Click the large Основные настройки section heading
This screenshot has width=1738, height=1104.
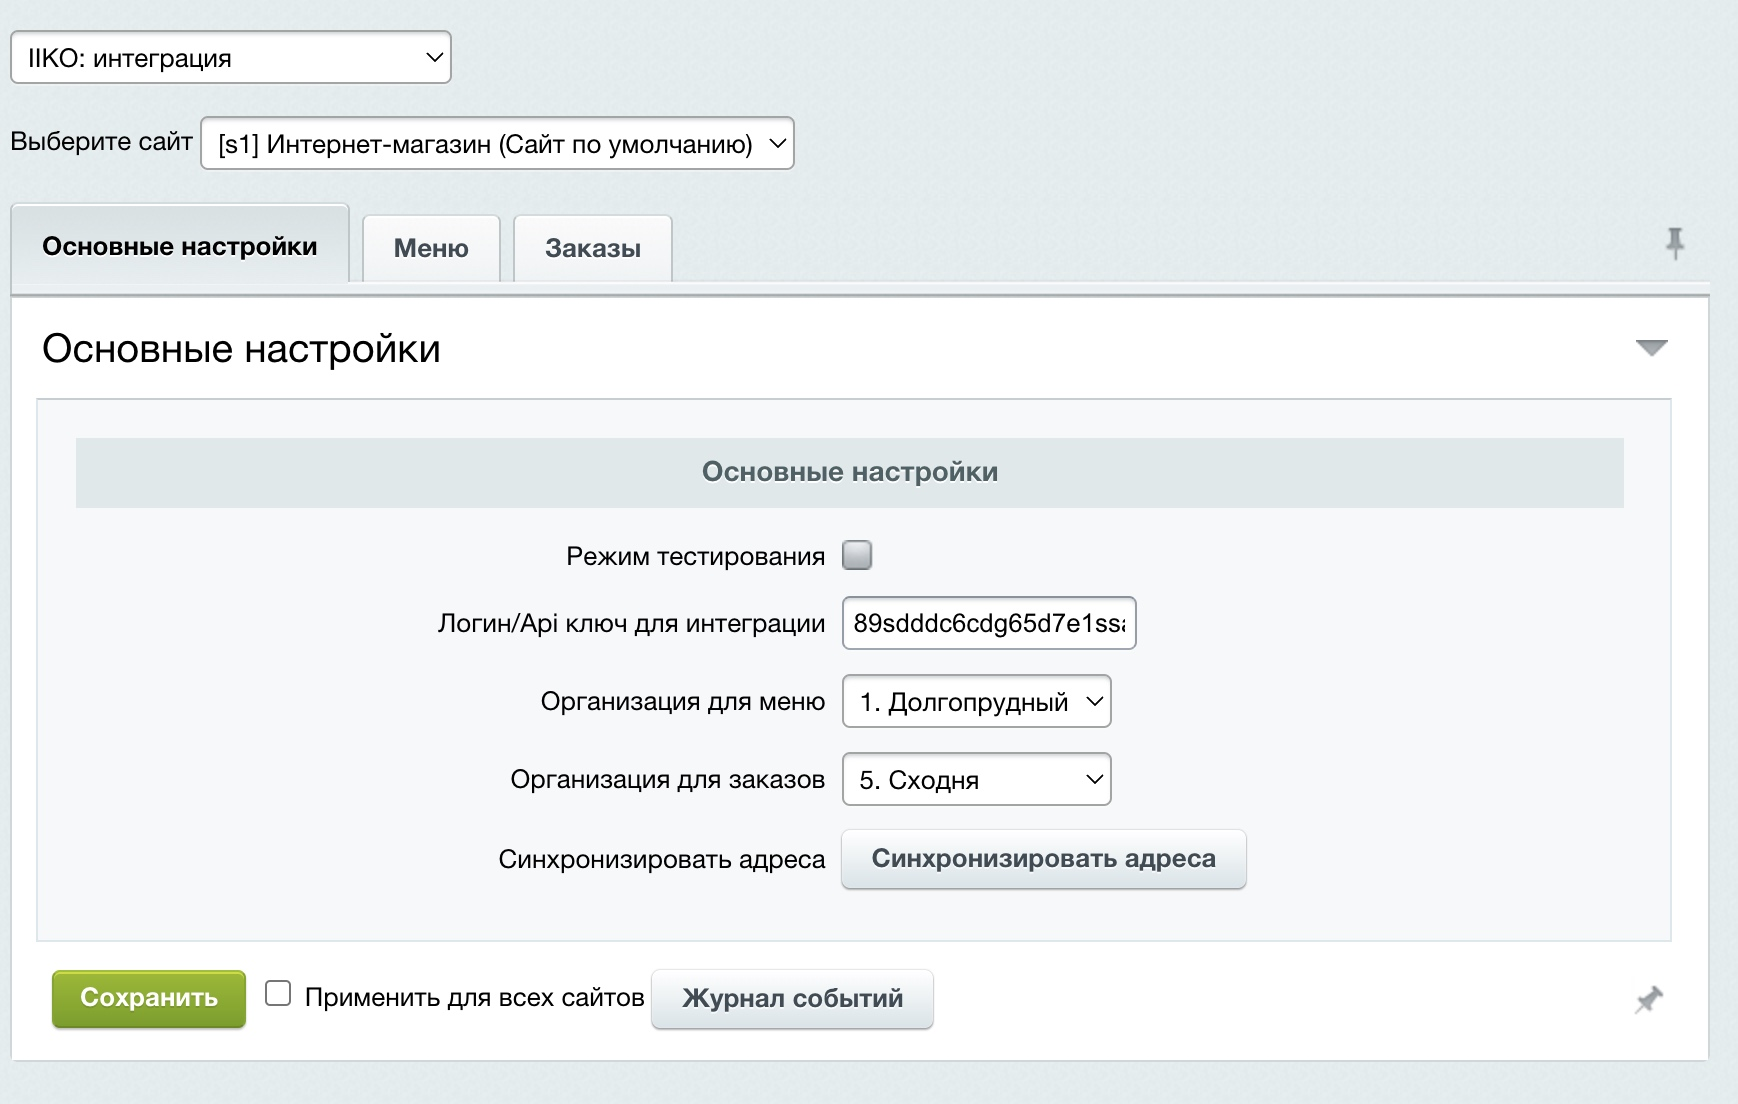[241, 349]
